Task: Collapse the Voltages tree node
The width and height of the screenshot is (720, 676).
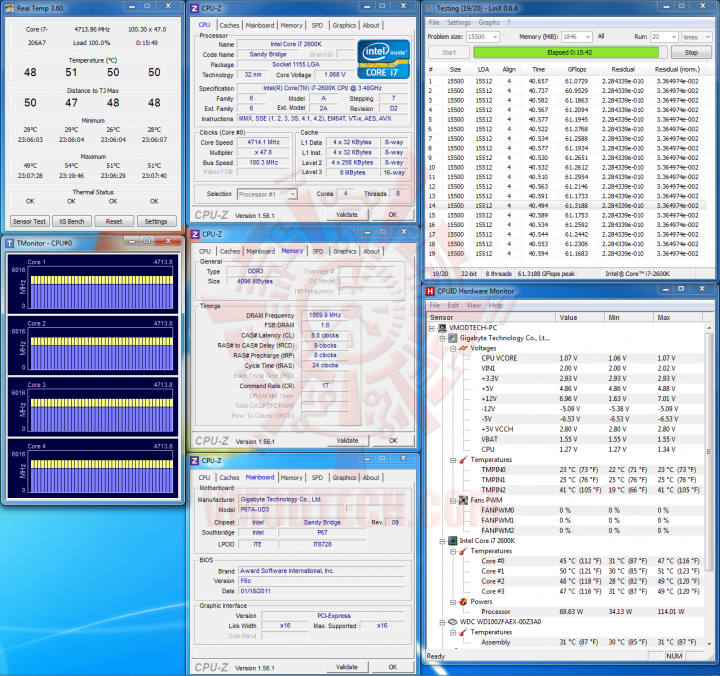Action: [453, 349]
